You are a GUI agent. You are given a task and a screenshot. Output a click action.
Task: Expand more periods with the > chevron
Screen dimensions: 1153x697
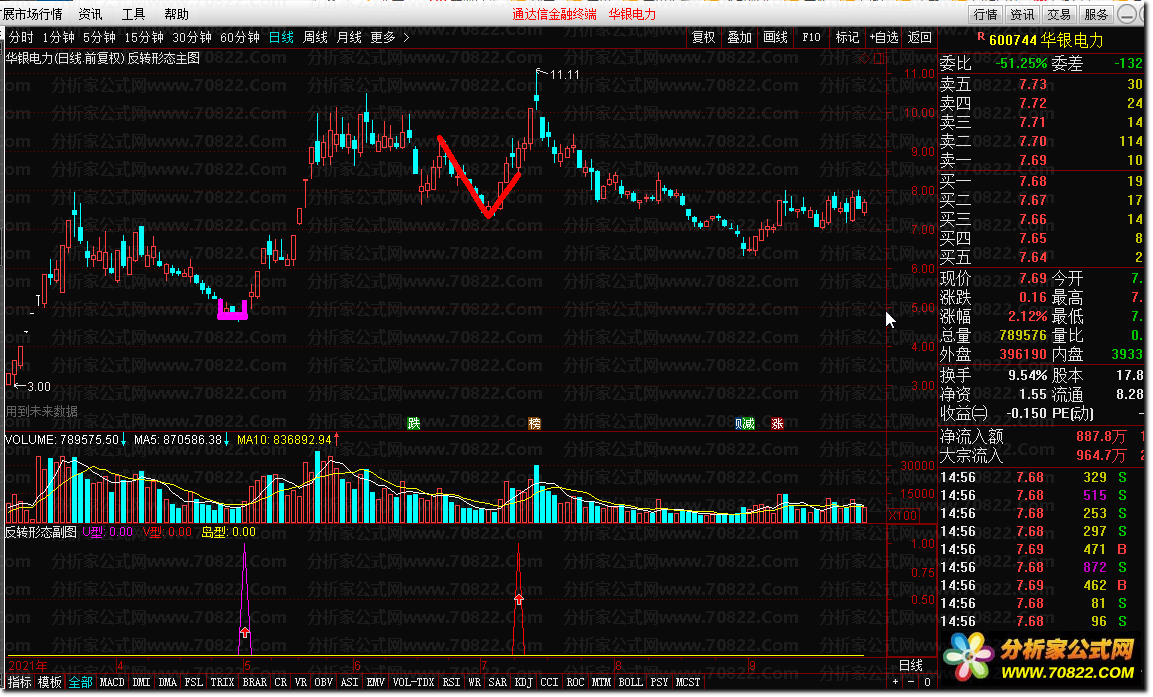click(x=407, y=37)
